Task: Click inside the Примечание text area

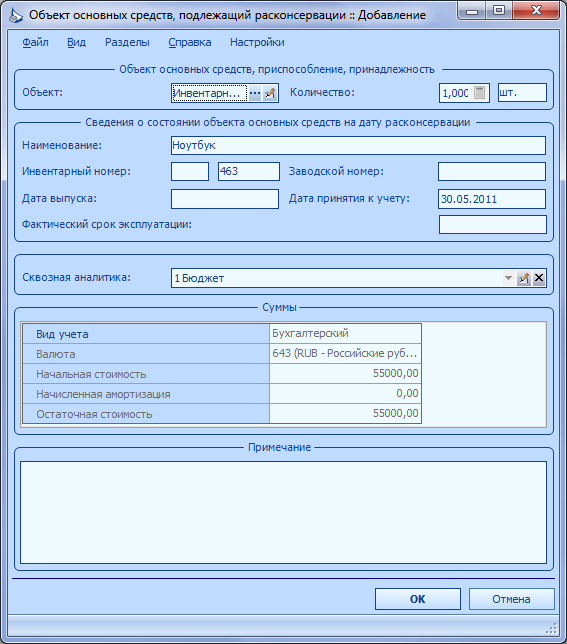Action: pos(283,512)
